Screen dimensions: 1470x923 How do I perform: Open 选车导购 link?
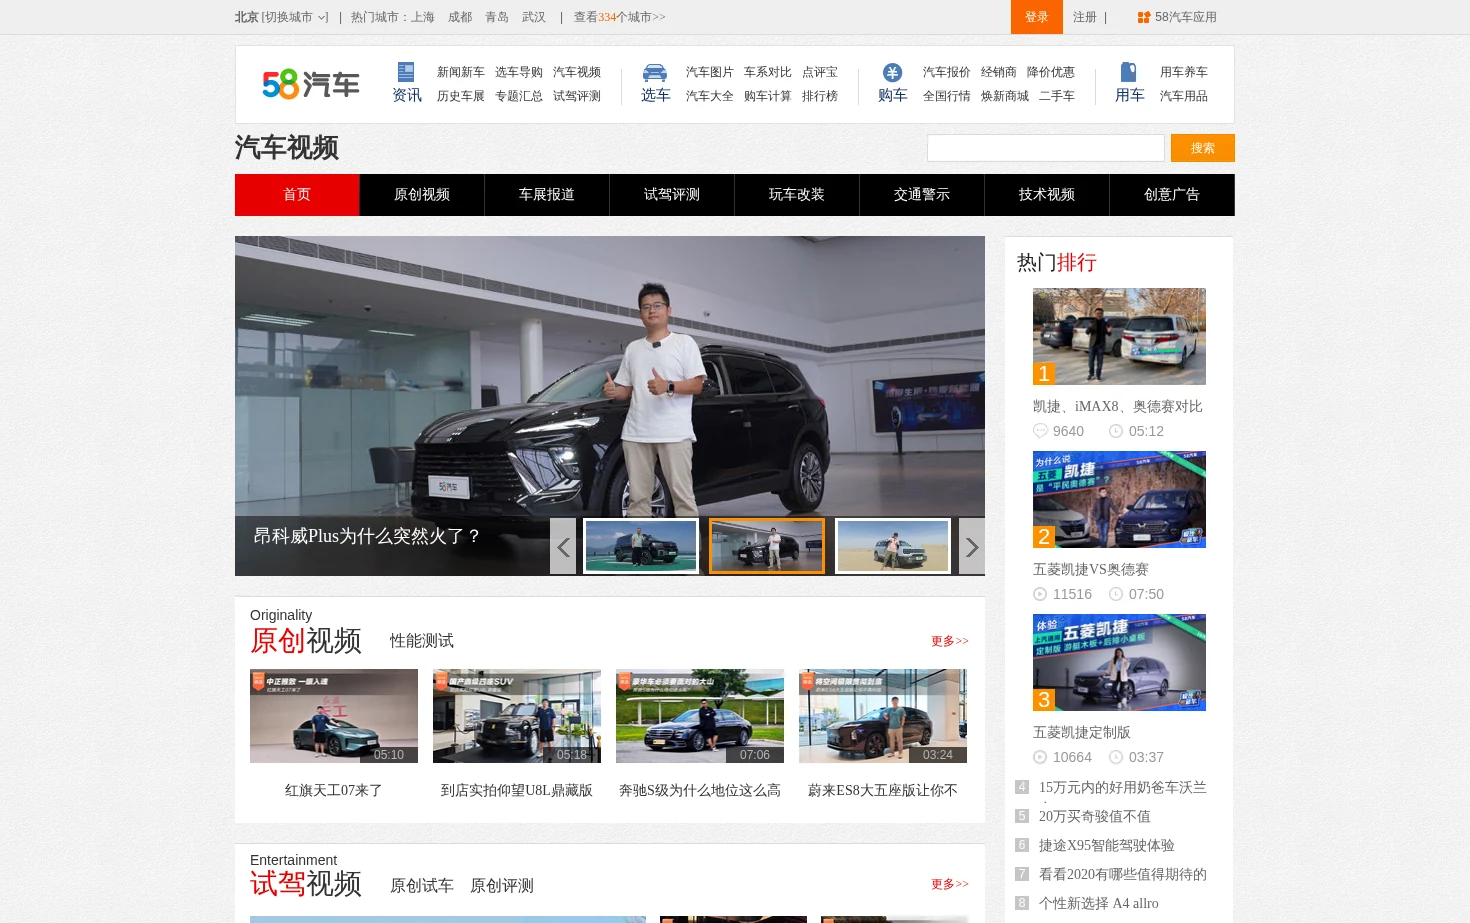point(519,72)
